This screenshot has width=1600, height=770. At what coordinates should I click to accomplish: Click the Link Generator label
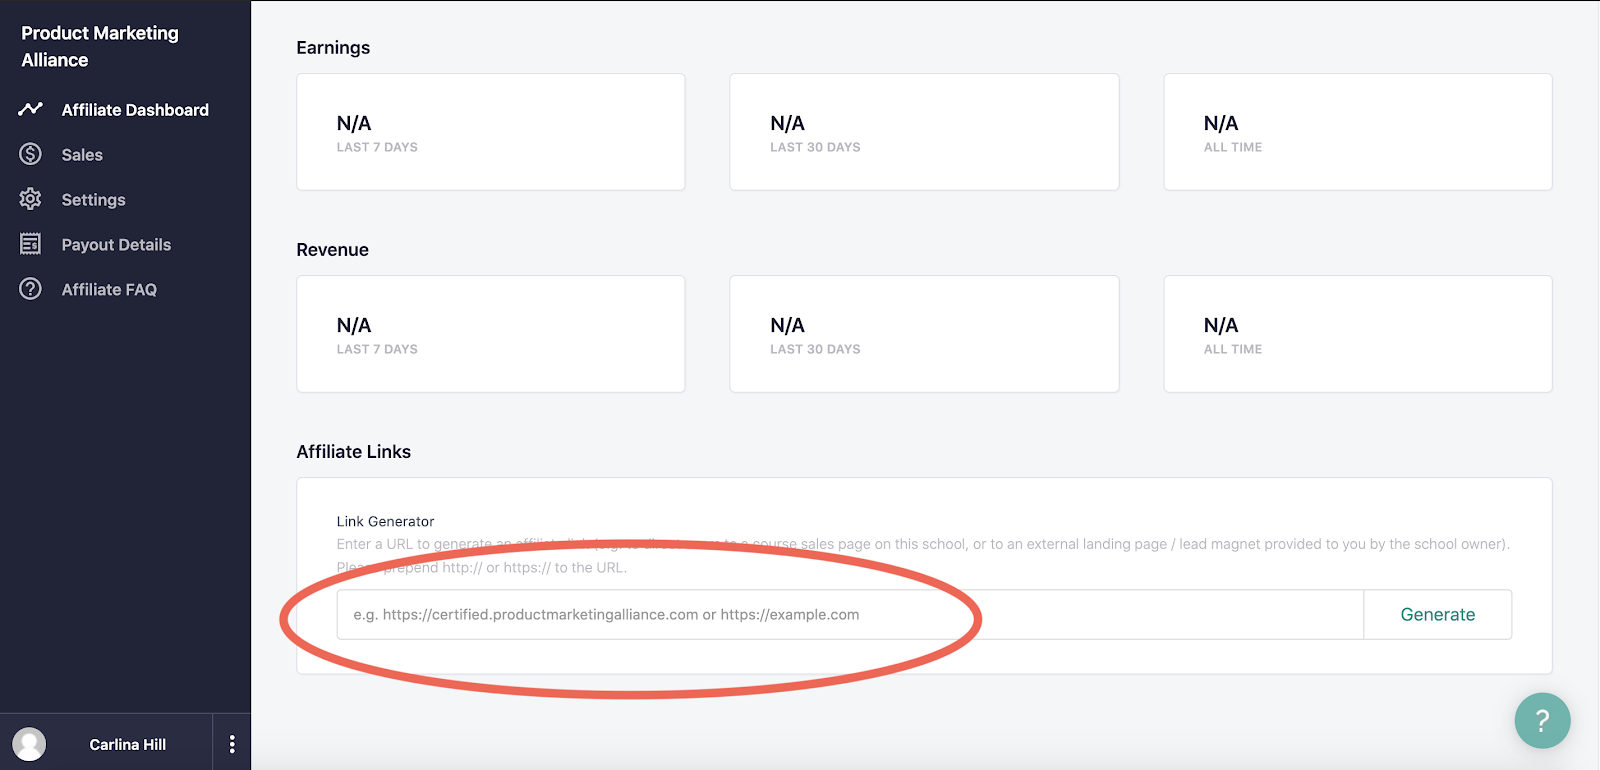[x=385, y=521]
